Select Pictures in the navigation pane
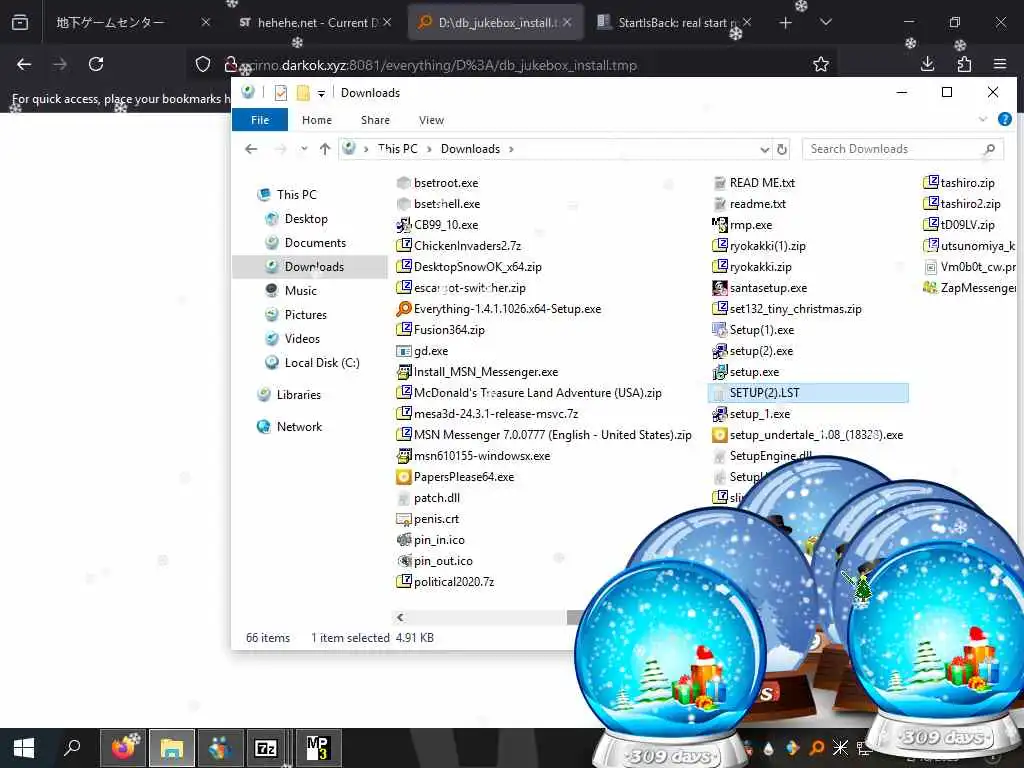 [x=306, y=315]
